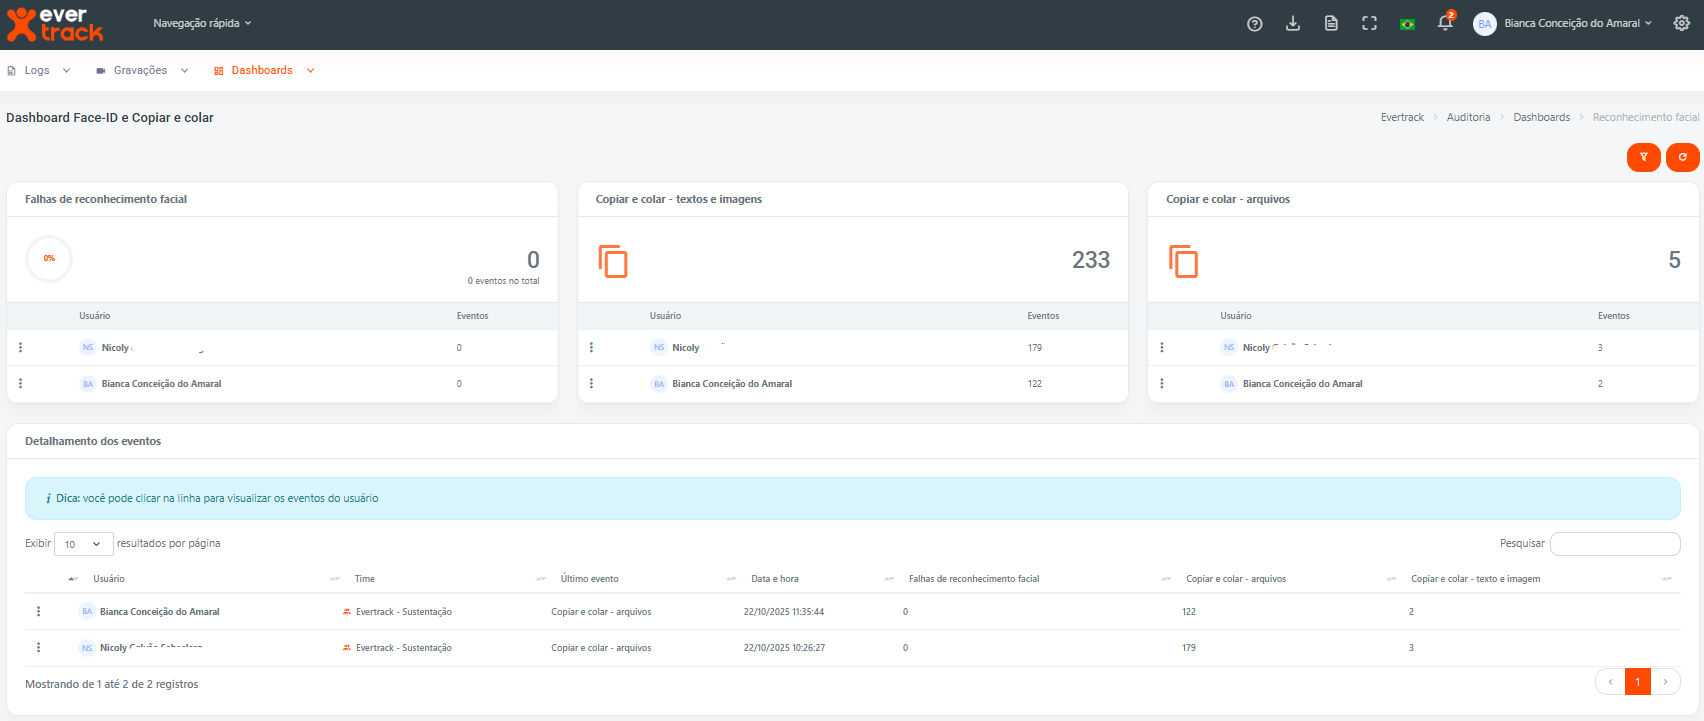1704x721 pixels.
Task: Open the results per page dropdown
Action: click(x=83, y=544)
